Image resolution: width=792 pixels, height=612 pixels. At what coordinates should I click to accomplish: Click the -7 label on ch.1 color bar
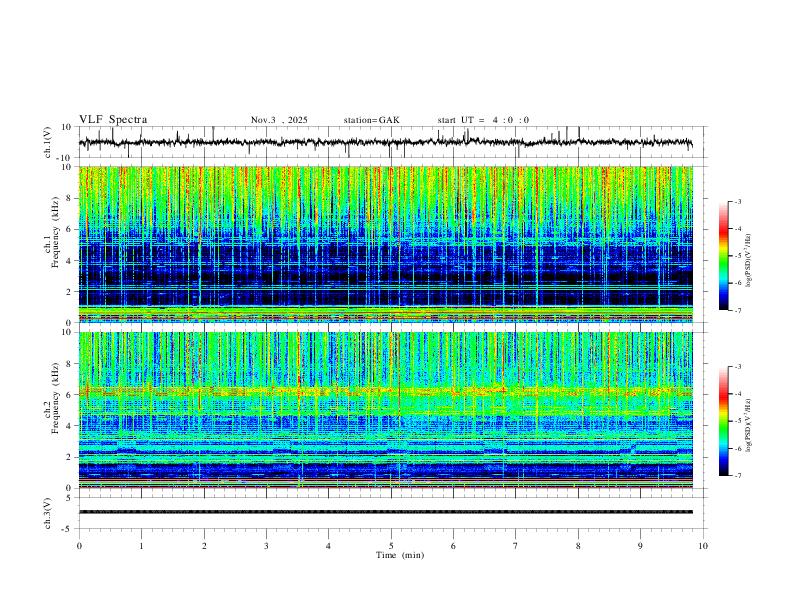tap(737, 310)
